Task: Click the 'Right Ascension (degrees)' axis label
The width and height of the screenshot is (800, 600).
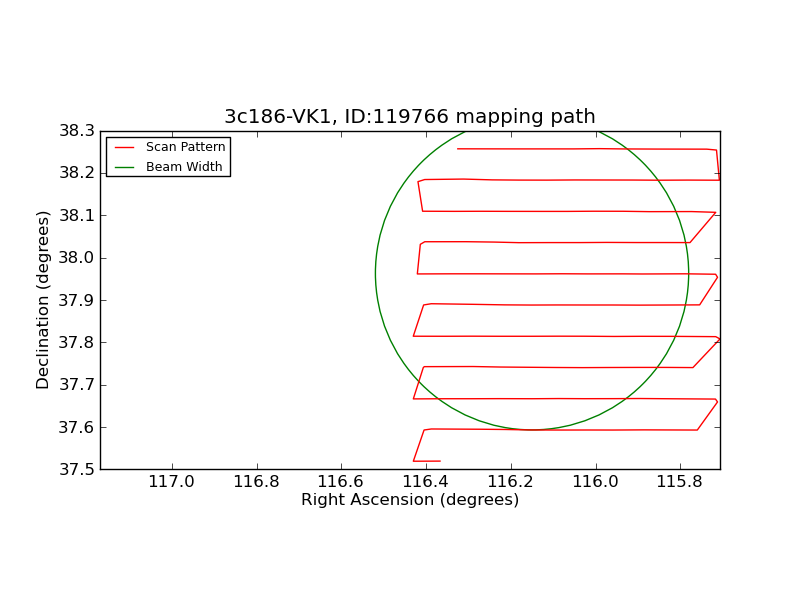Action: coord(410,499)
